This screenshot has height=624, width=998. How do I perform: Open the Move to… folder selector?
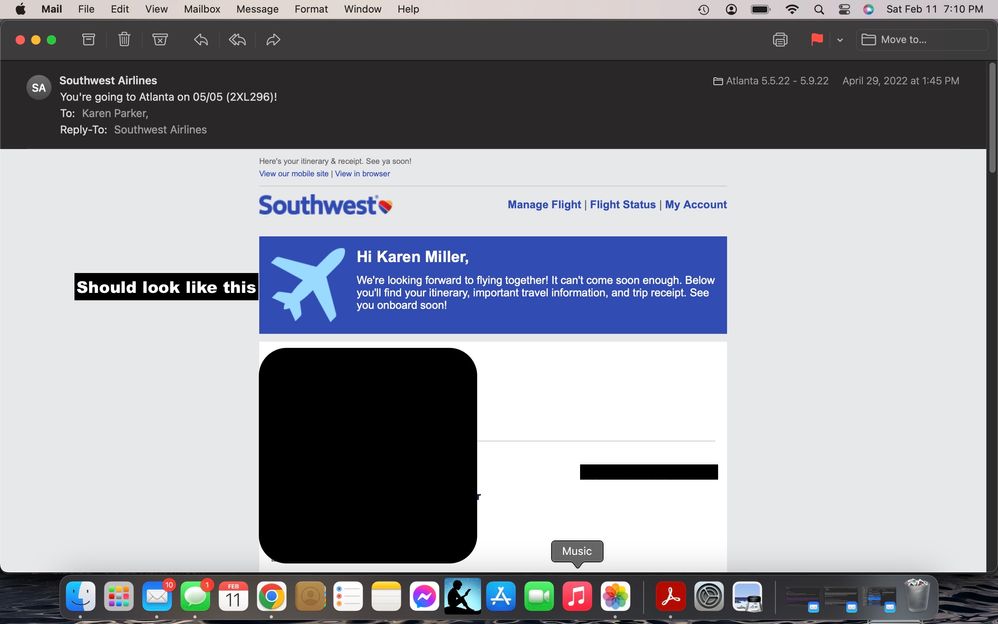(922, 40)
